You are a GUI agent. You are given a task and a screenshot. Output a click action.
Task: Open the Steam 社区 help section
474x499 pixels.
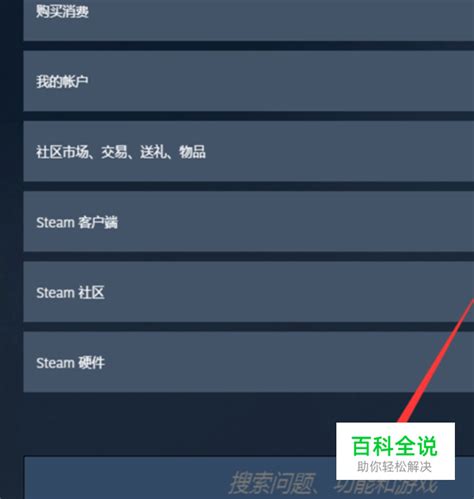pyautogui.click(x=249, y=292)
